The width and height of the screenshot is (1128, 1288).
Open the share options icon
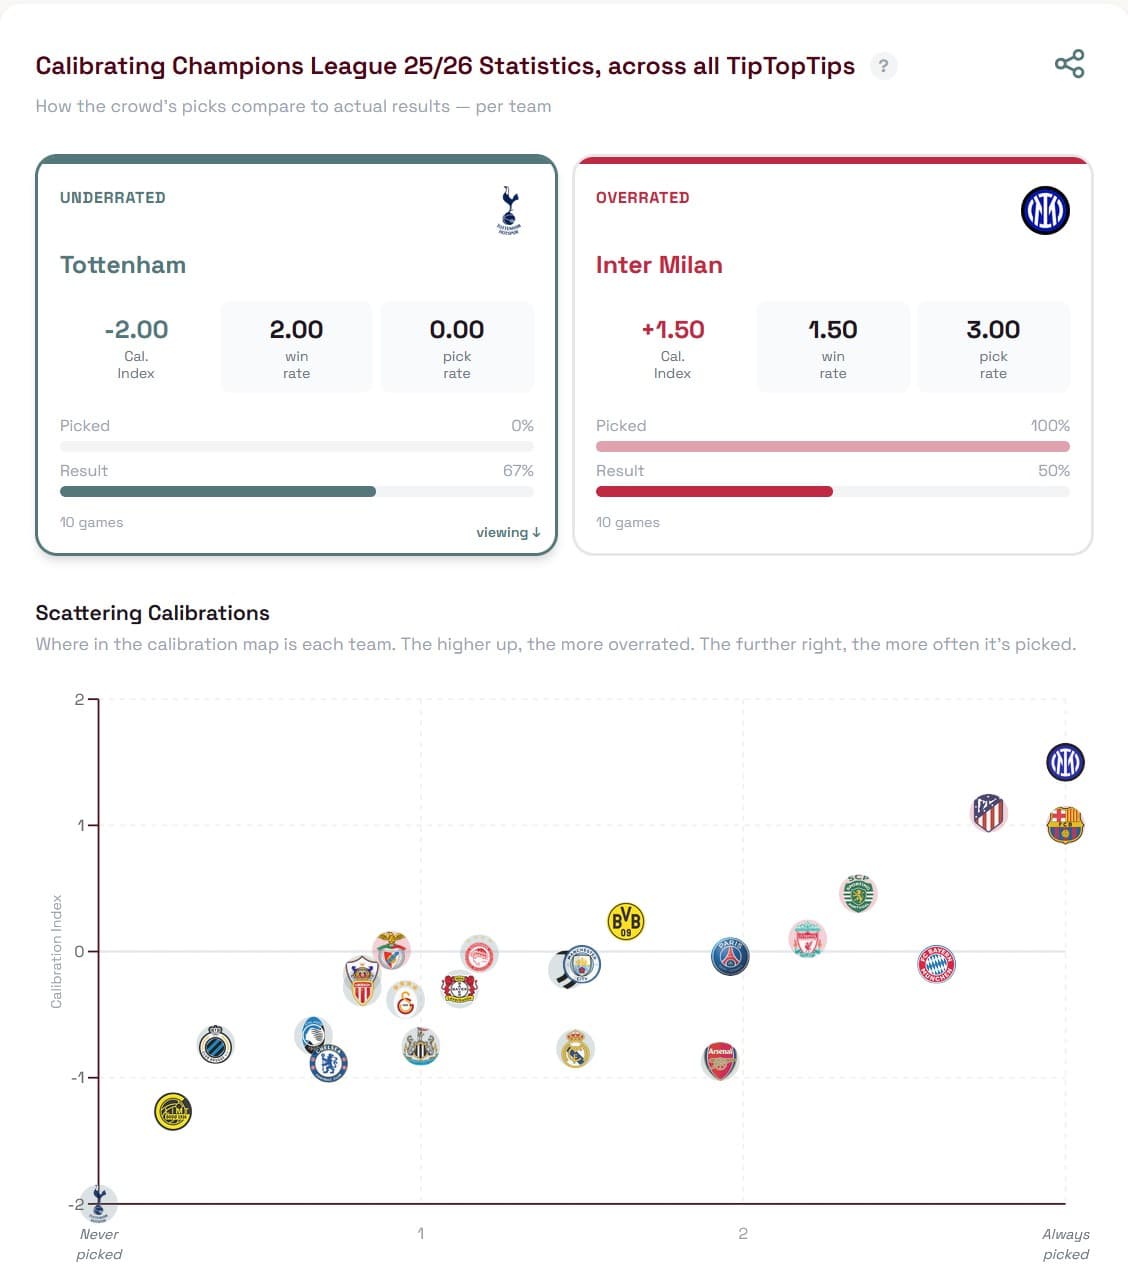1069,64
